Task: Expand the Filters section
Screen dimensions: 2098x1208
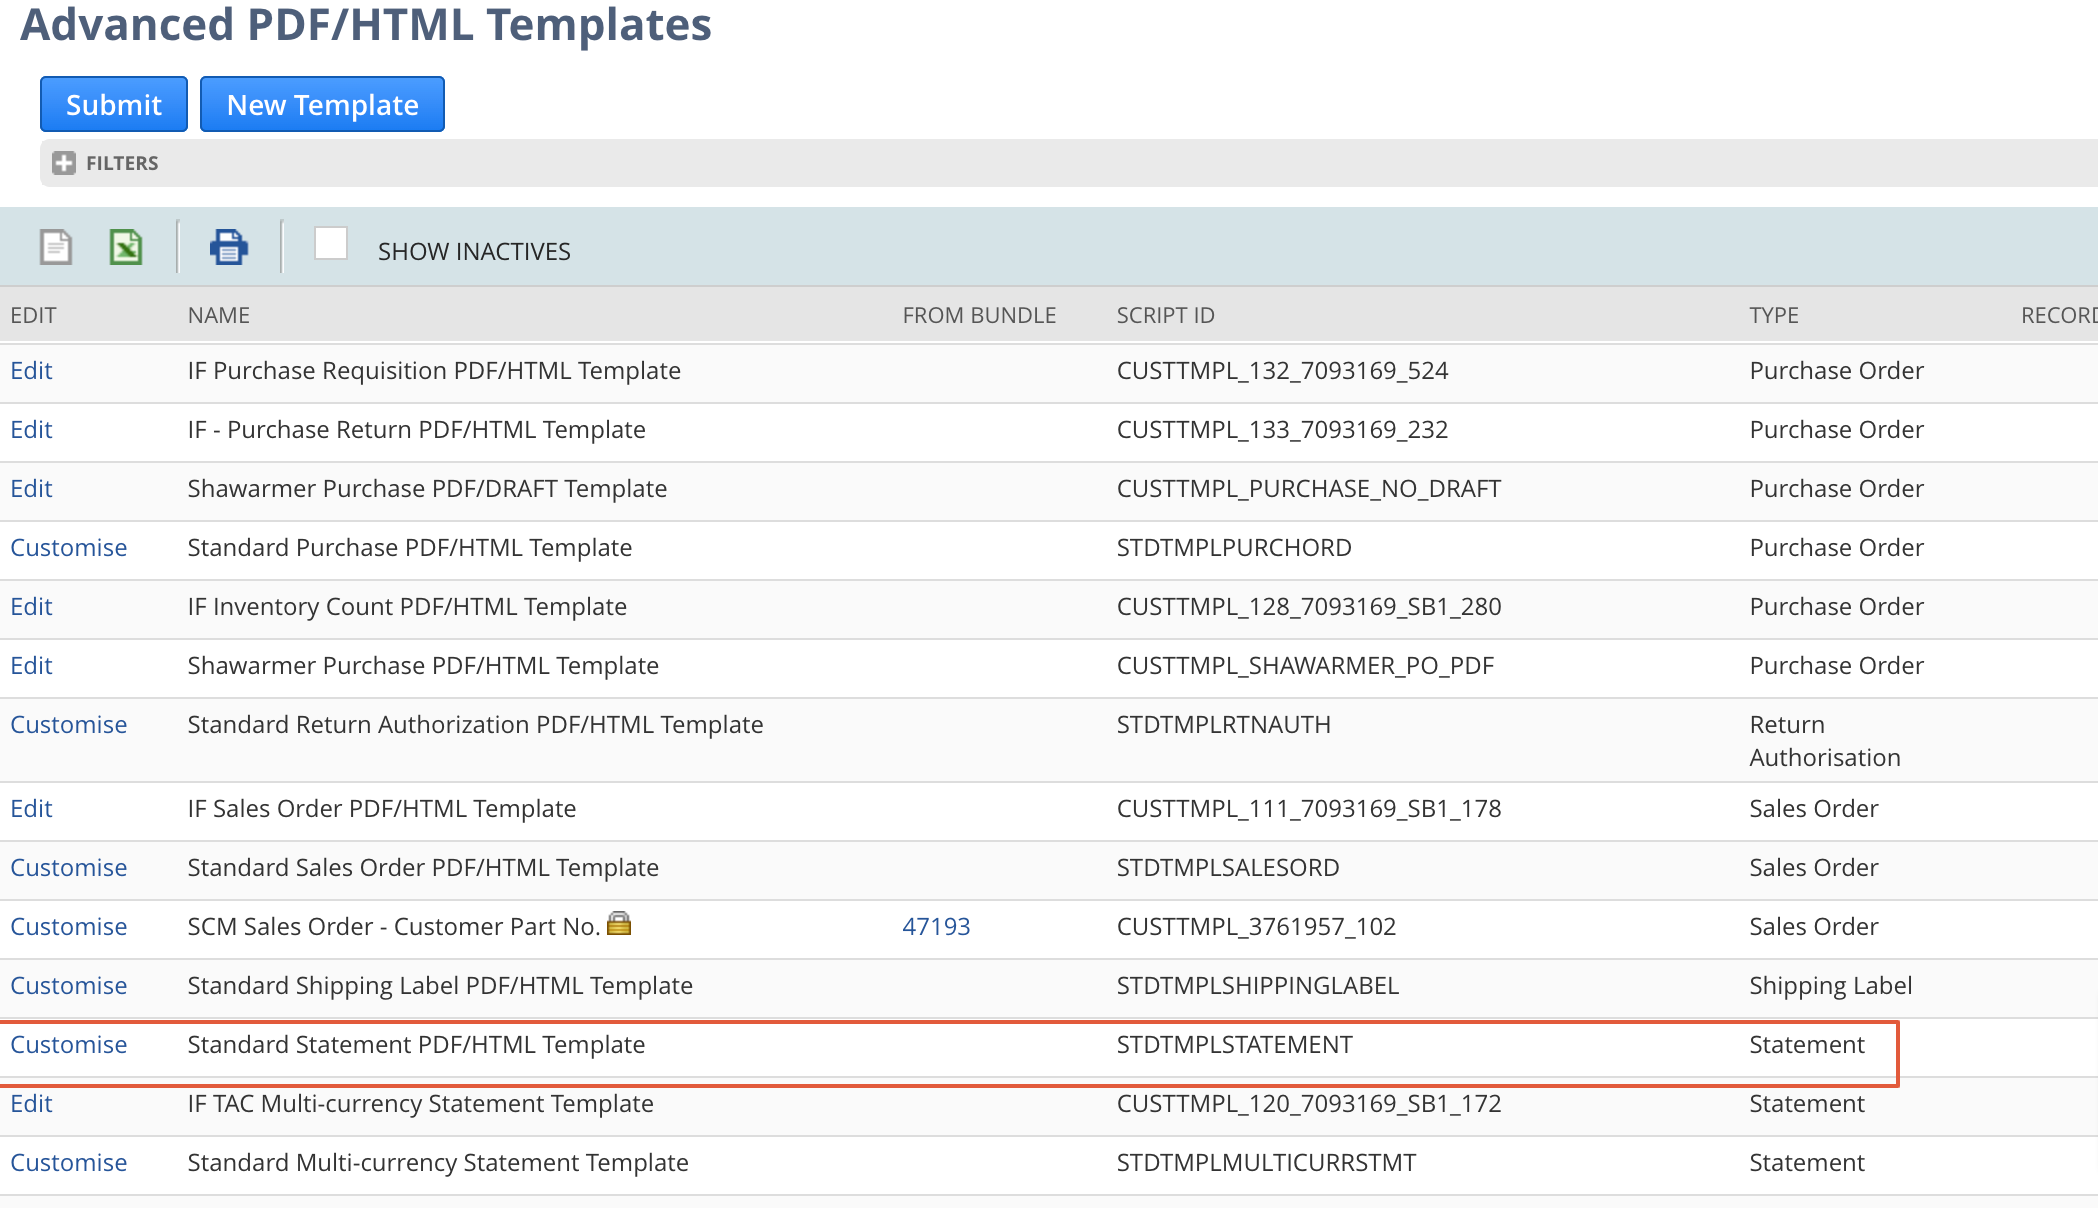Action: (x=121, y=163)
